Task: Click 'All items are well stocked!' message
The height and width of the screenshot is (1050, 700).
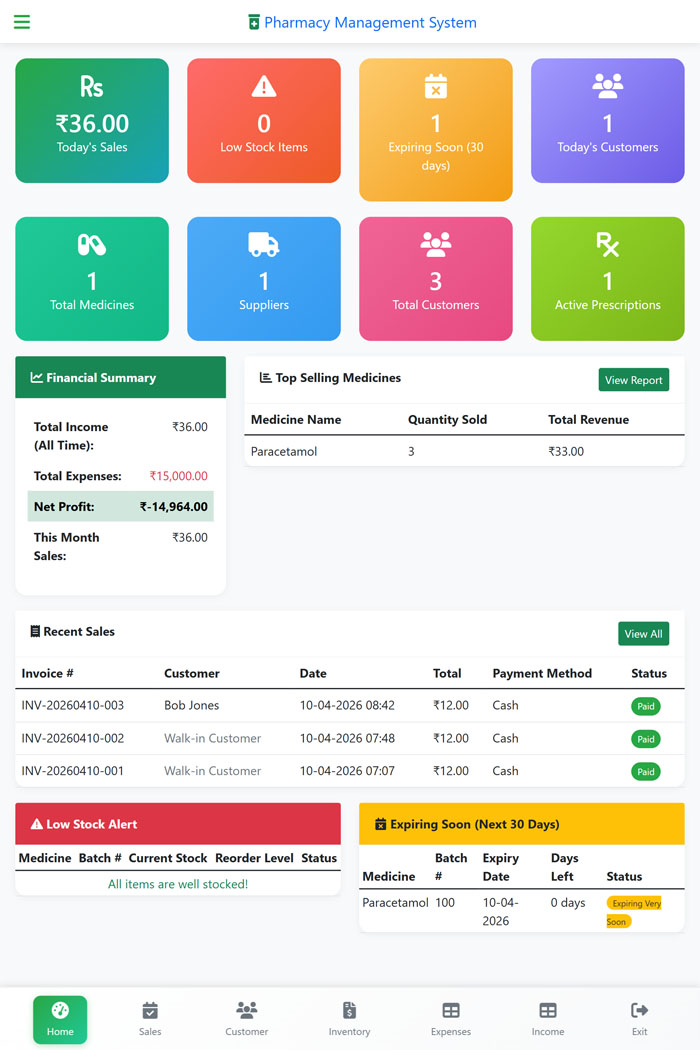Action: point(178,884)
